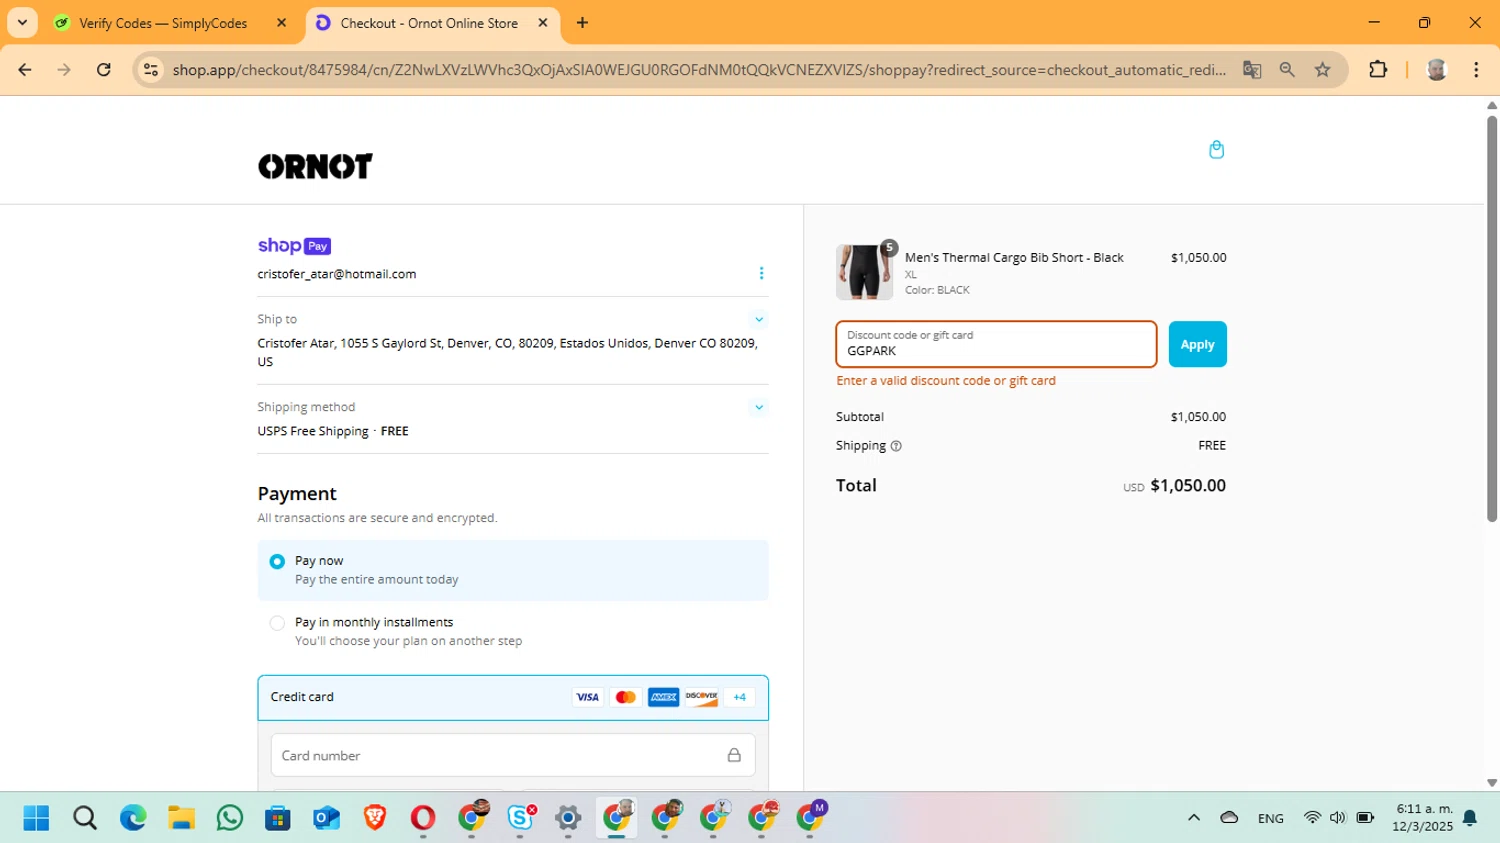The width and height of the screenshot is (1500, 843).
Task: Open Shop Pay account options menu
Action: pyautogui.click(x=761, y=273)
